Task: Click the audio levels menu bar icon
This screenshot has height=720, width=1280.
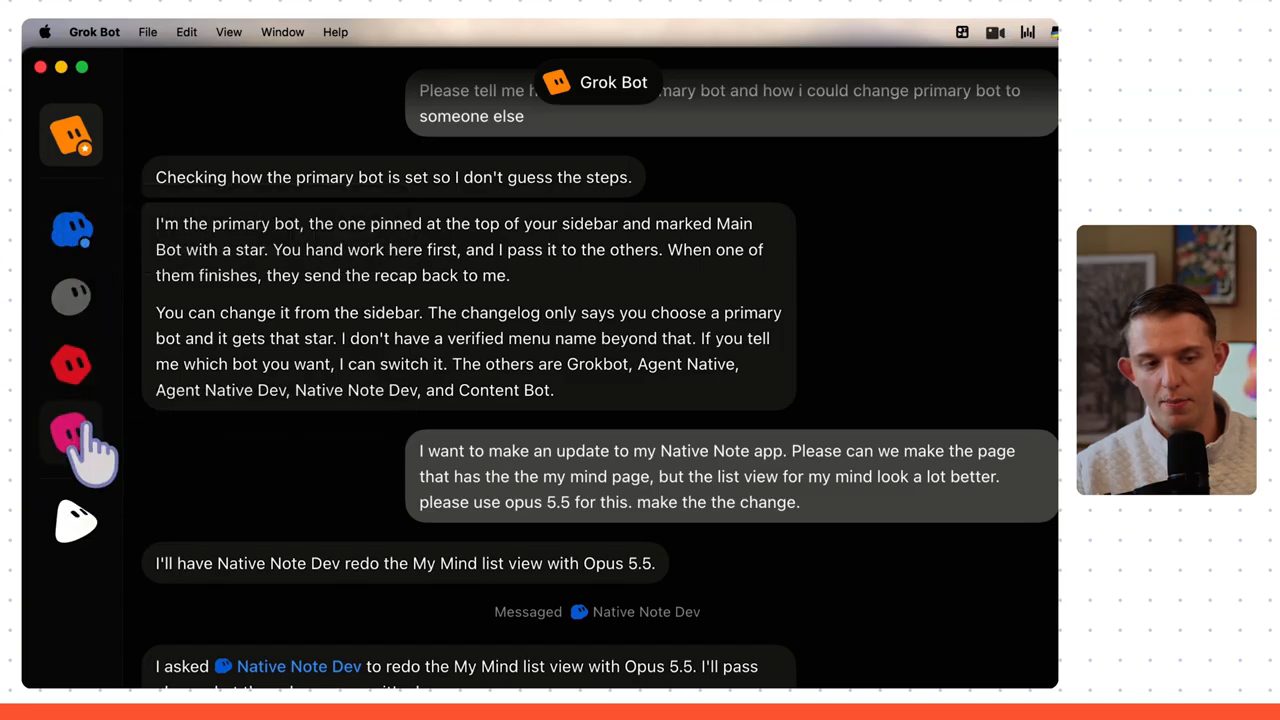Action: (x=1028, y=32)
